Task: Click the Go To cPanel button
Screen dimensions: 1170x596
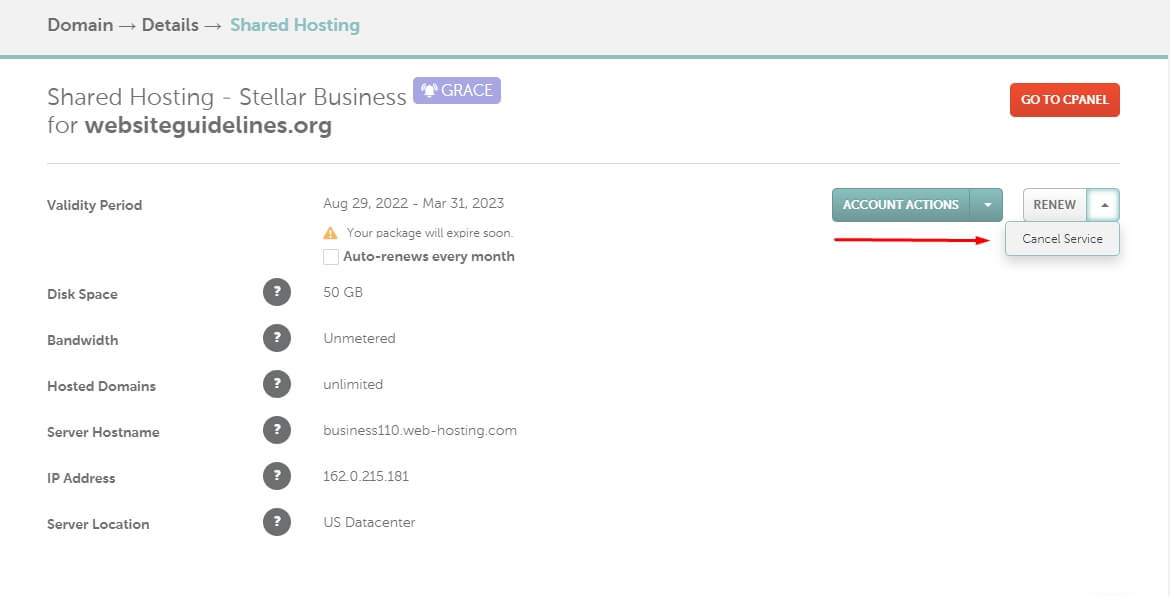Action: (x=1064, y=100)
